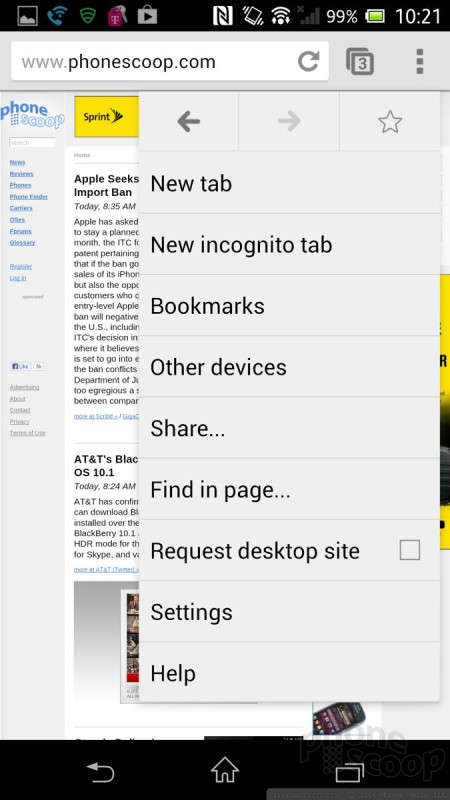Open the tab switcher showing 3 tabs
Viewport: 450px width, 800px height.
(360, 62)
